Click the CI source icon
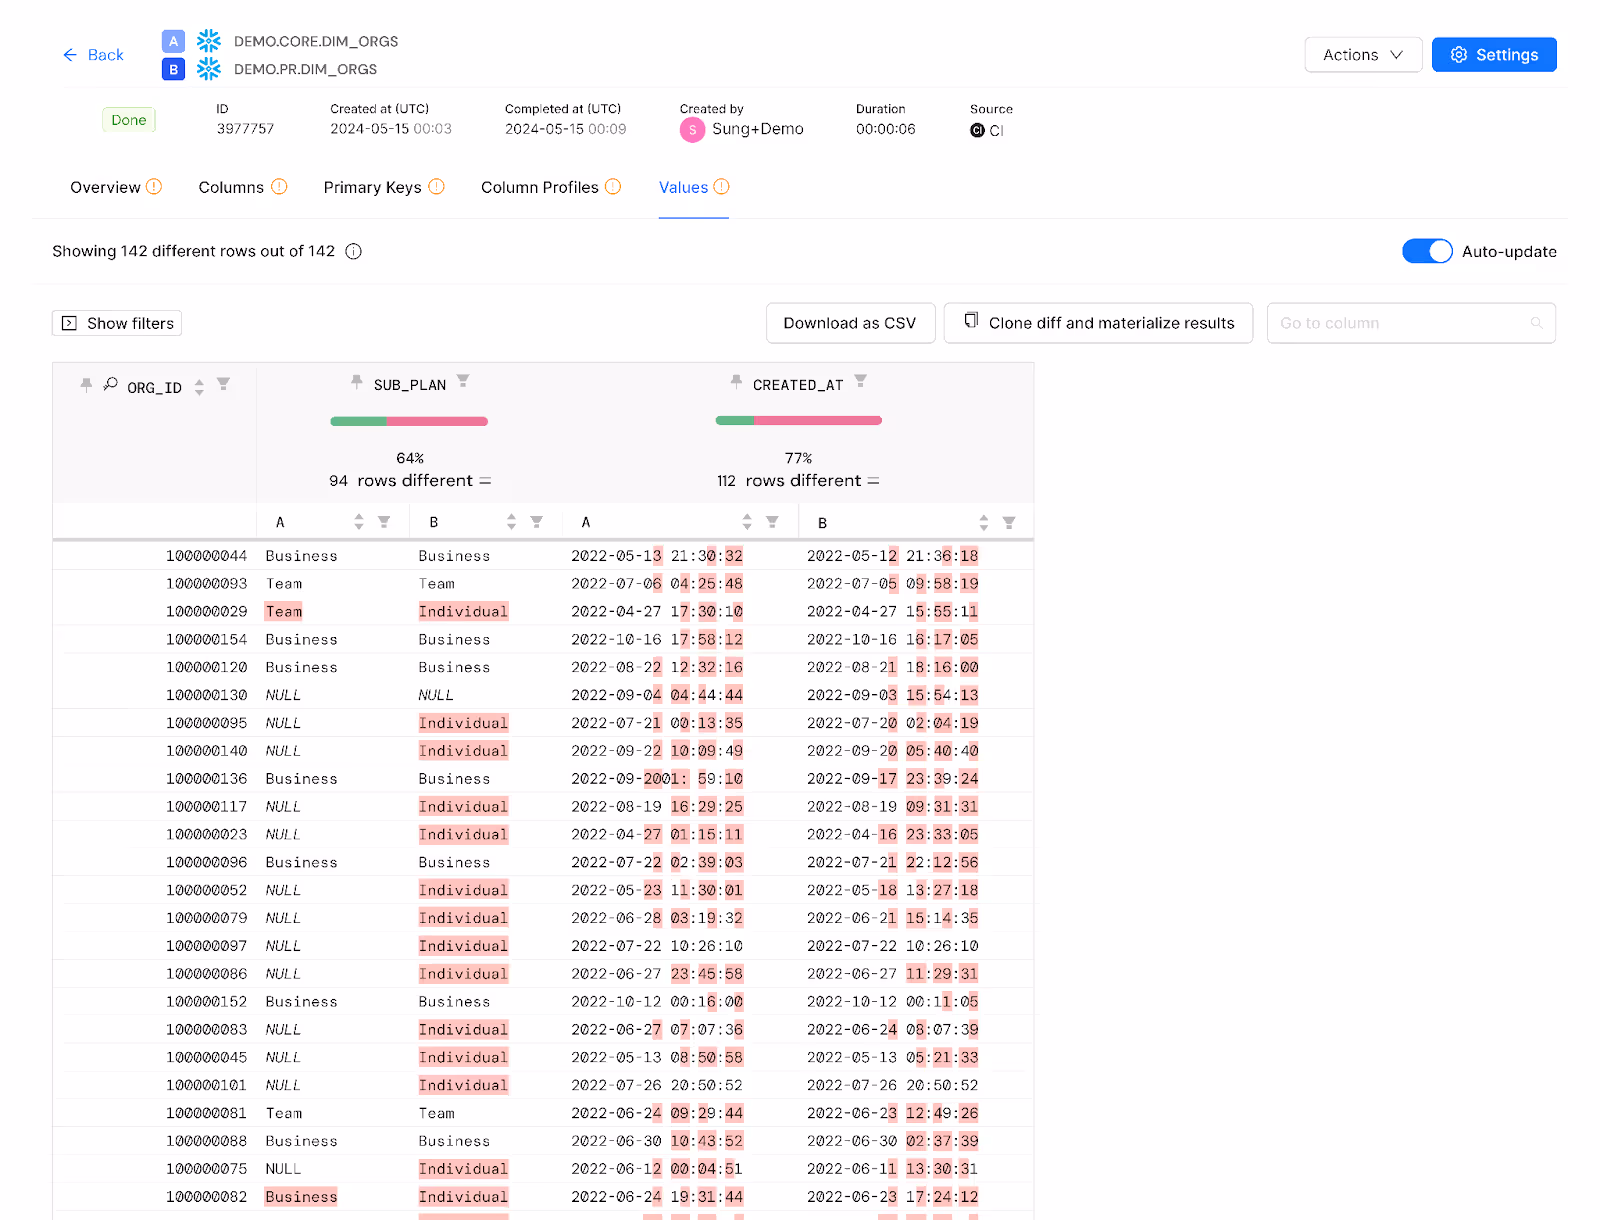 [x=977, y=131]
